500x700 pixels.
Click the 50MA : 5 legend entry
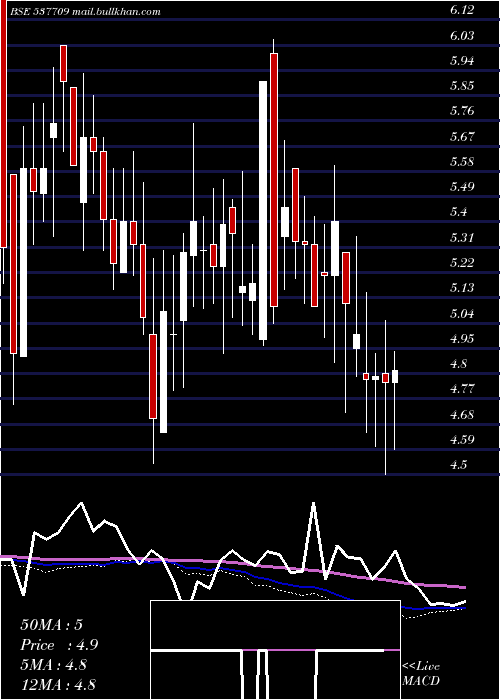point(52,625)
